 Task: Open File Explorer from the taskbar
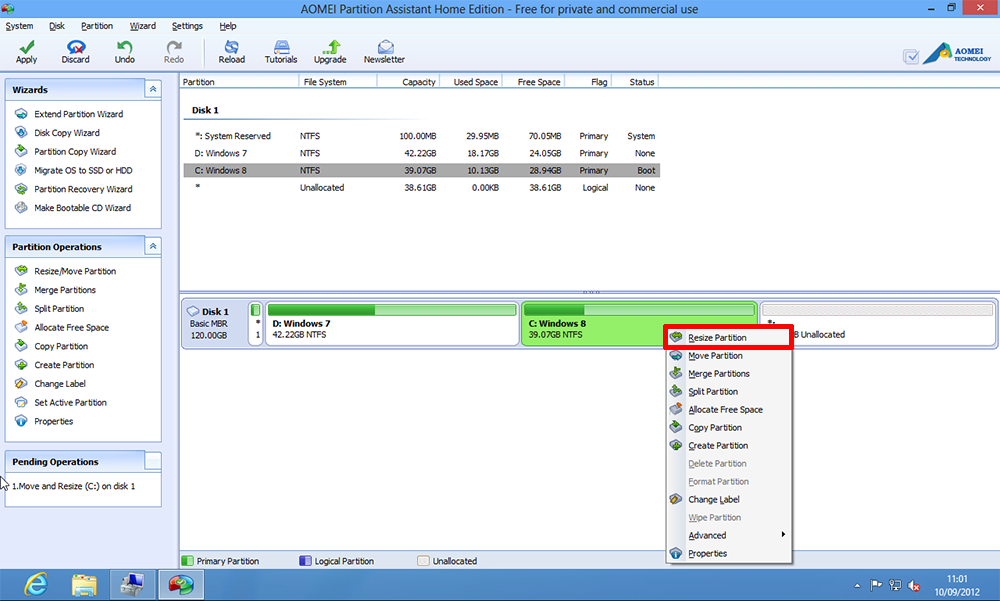84,584
